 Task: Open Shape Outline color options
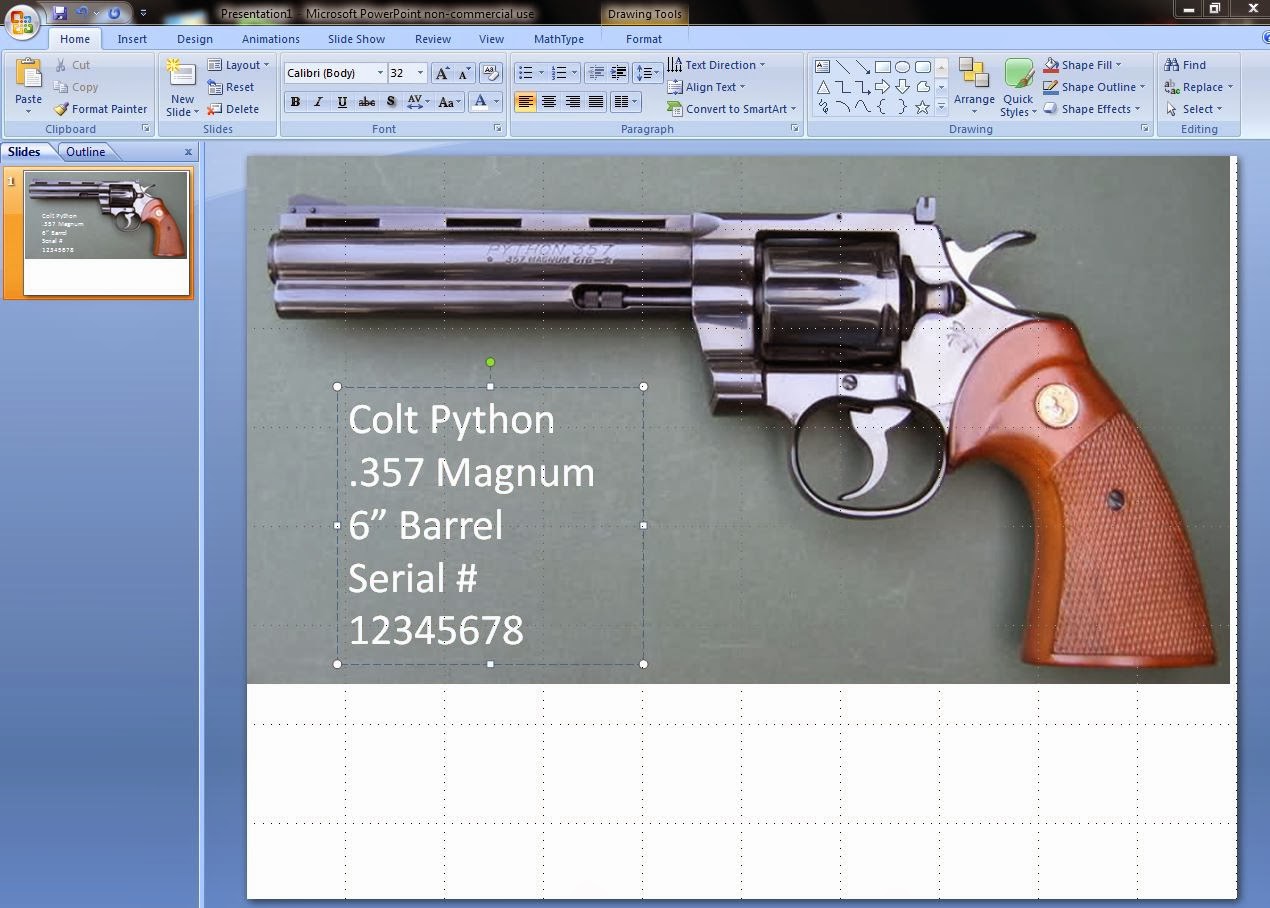pyautogui.click(x=1095, y=87)
